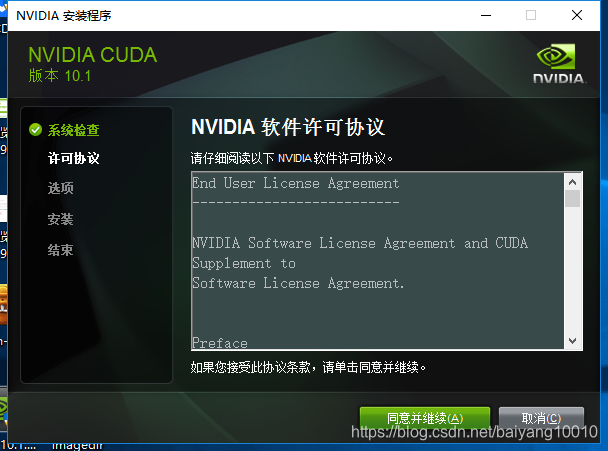Click 'Supplement to' line in license box

point(244,263)
